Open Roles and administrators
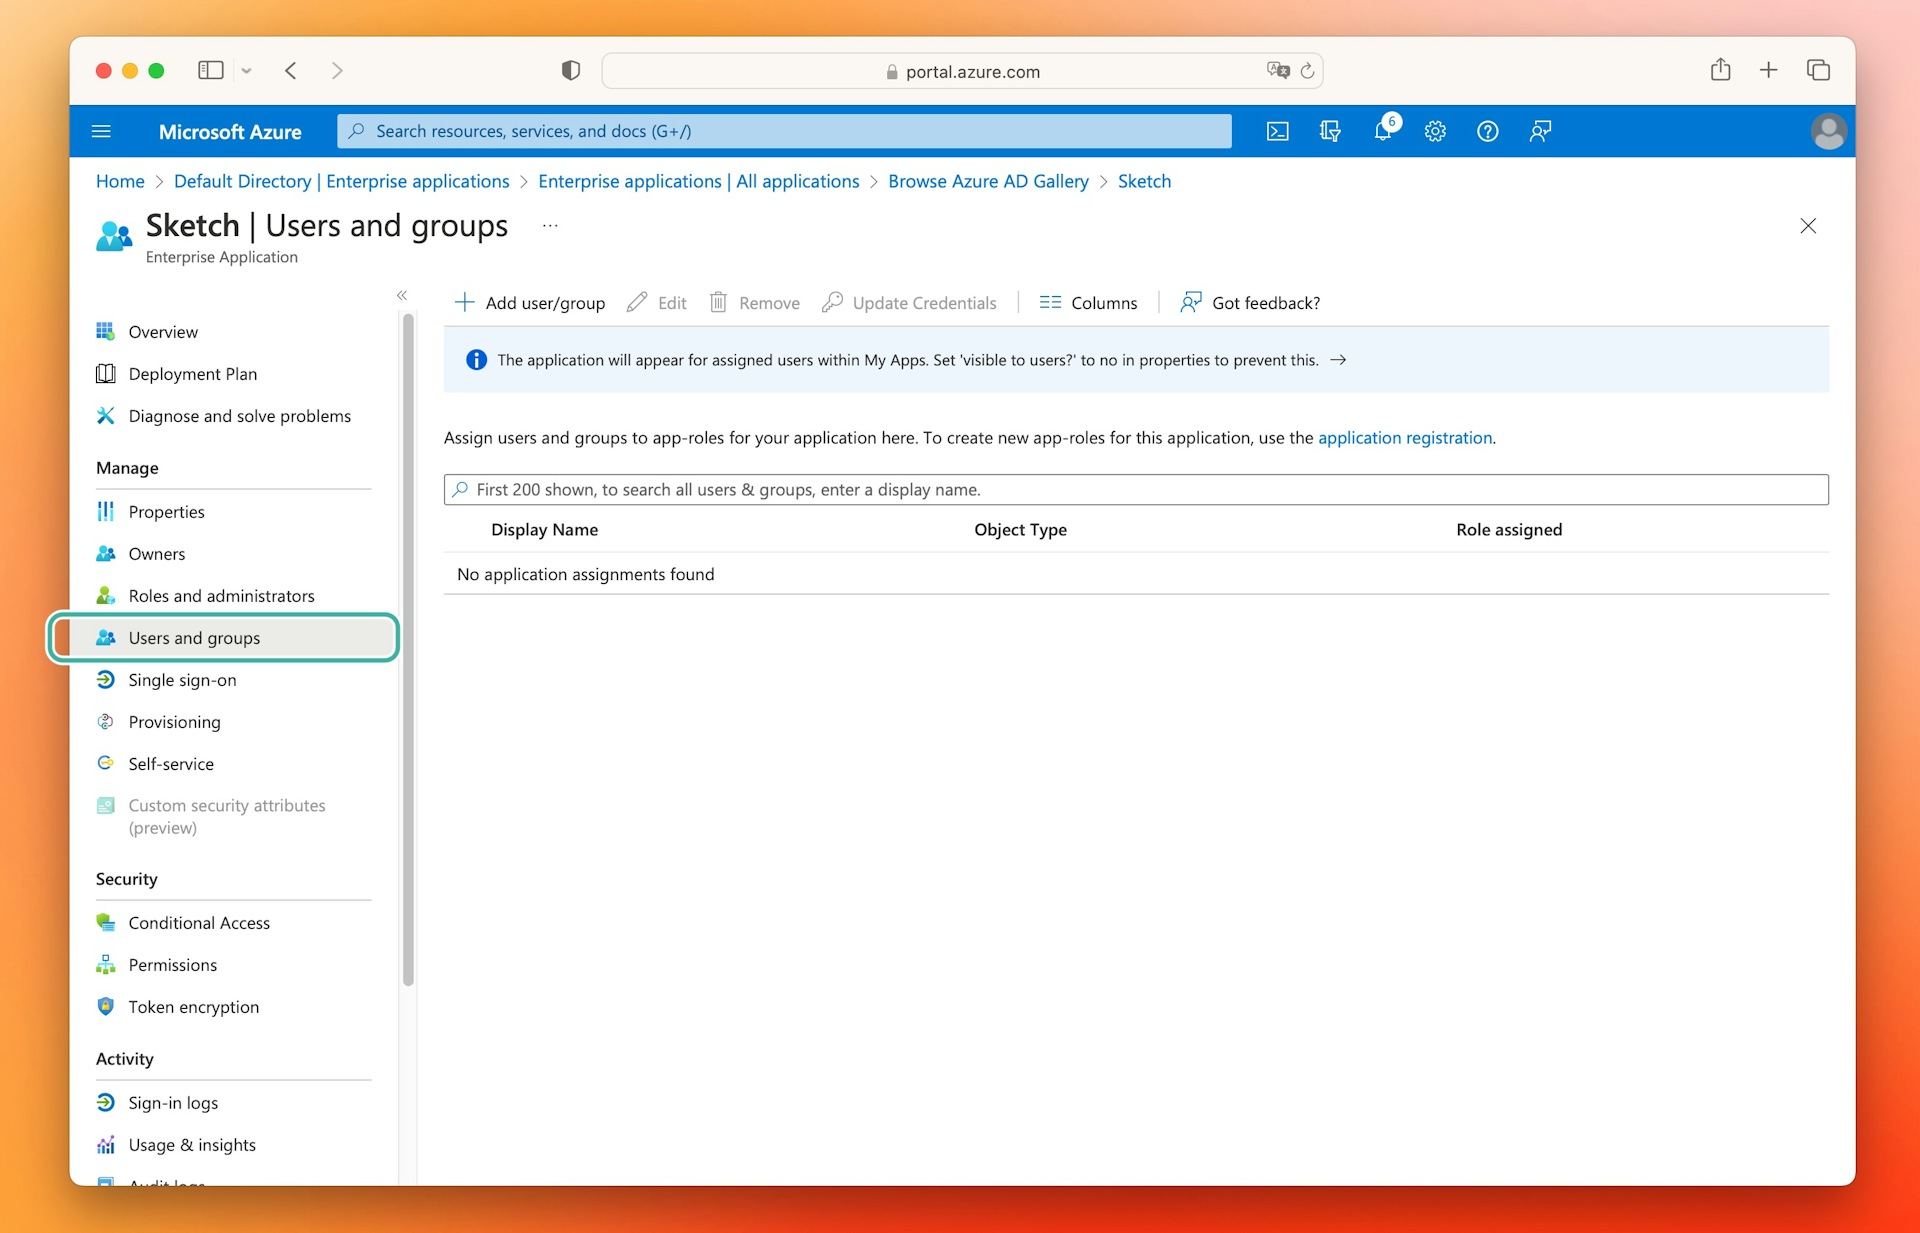1920x1233 pixels. (221, 596)
